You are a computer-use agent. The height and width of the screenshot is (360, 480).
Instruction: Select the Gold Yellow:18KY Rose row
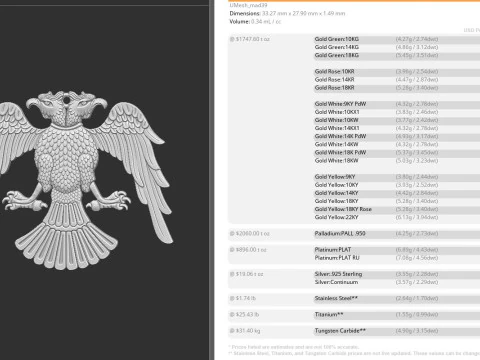pos(397,209)
